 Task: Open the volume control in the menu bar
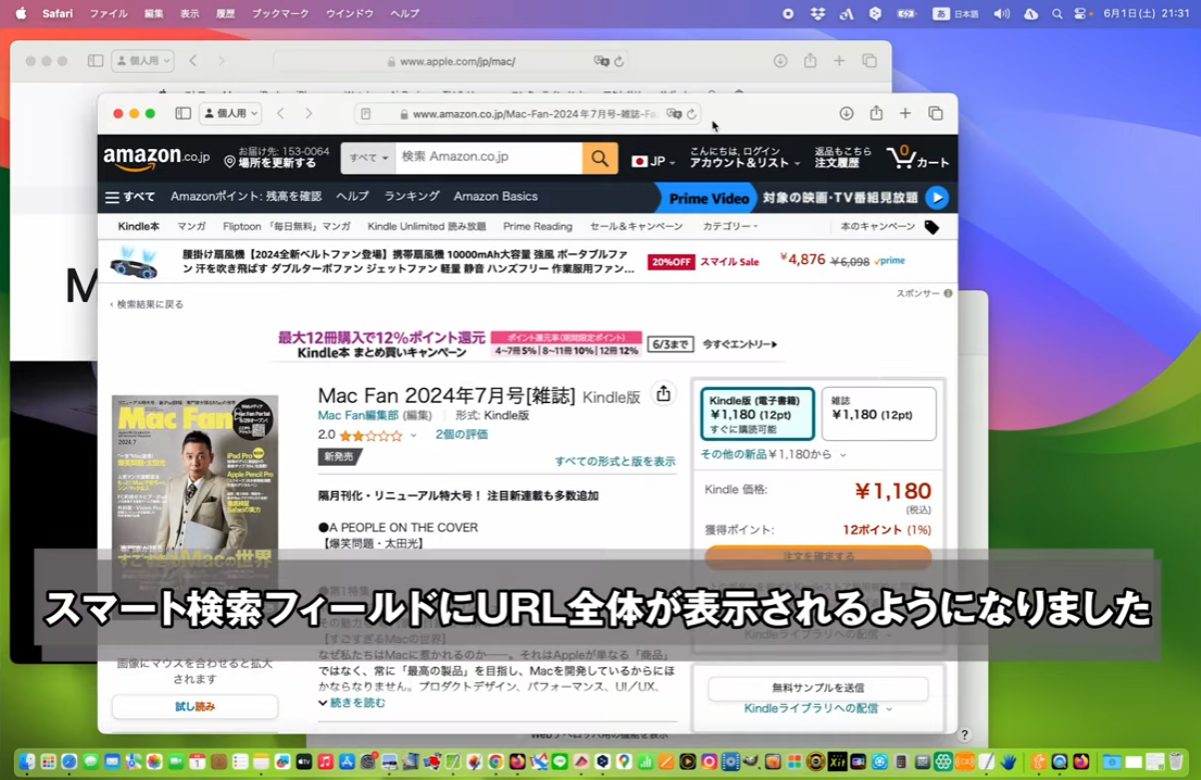tap(1002, 13)
